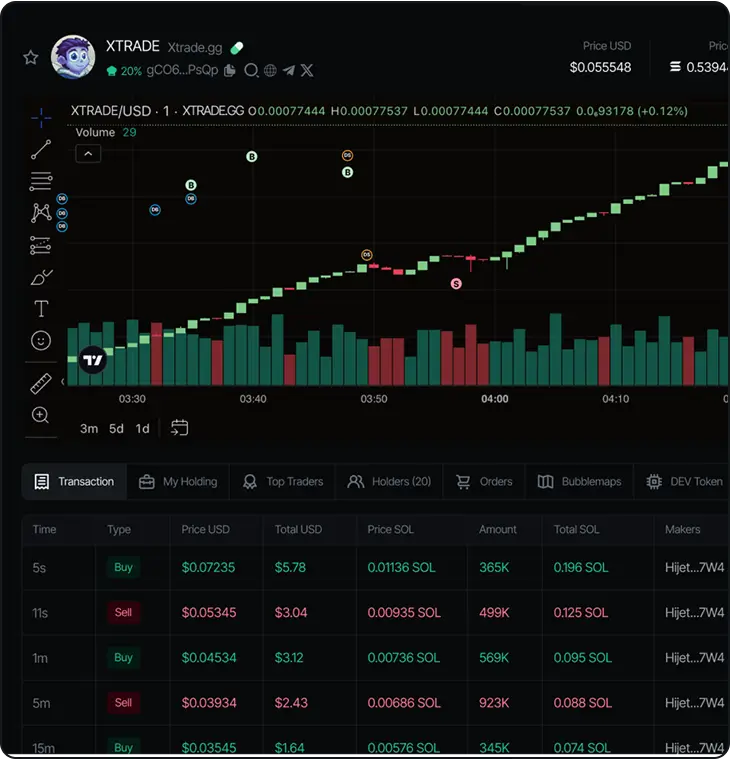Image resolution: width=730 pixels, height=759 pixels.
Task: Switch to the Top Traders tab
Action: (x=282, y=482)
